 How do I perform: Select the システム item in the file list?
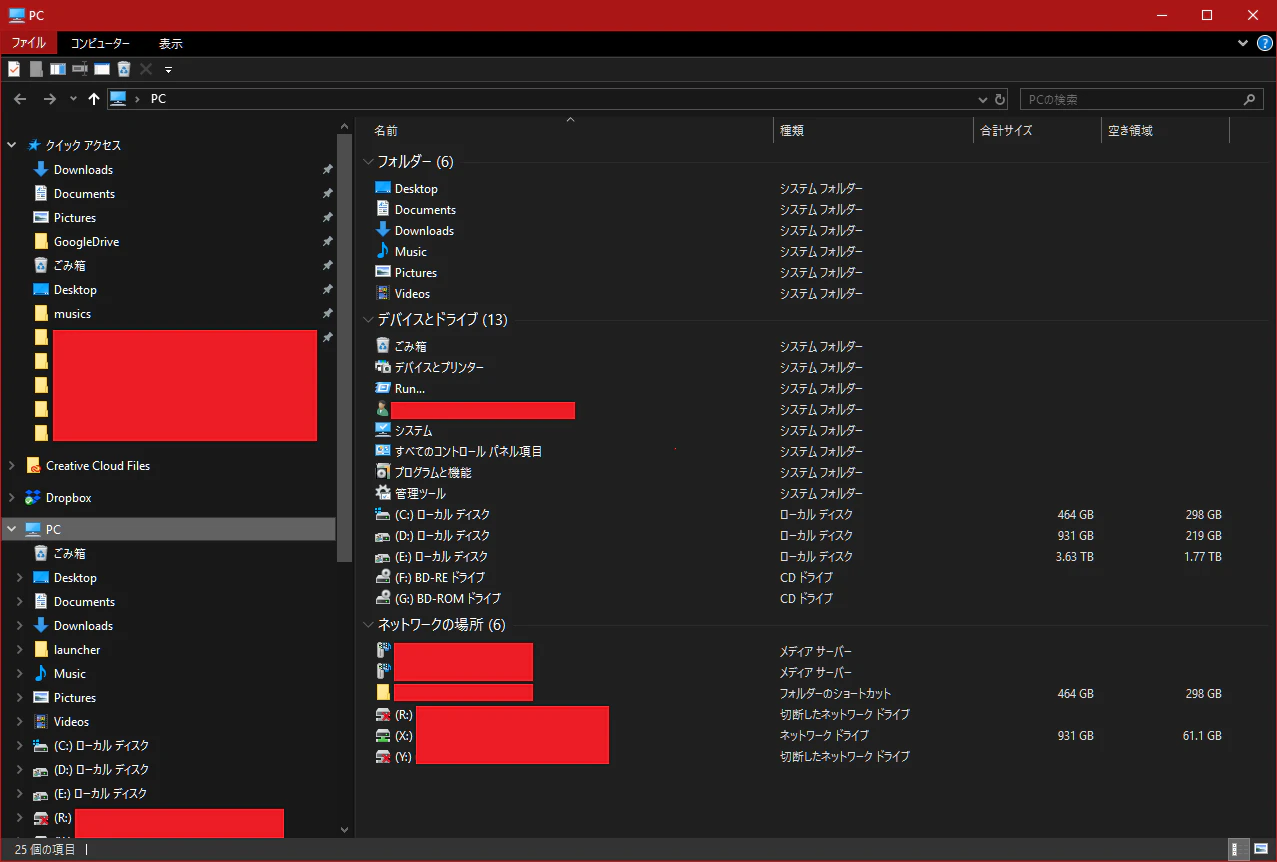404,431
